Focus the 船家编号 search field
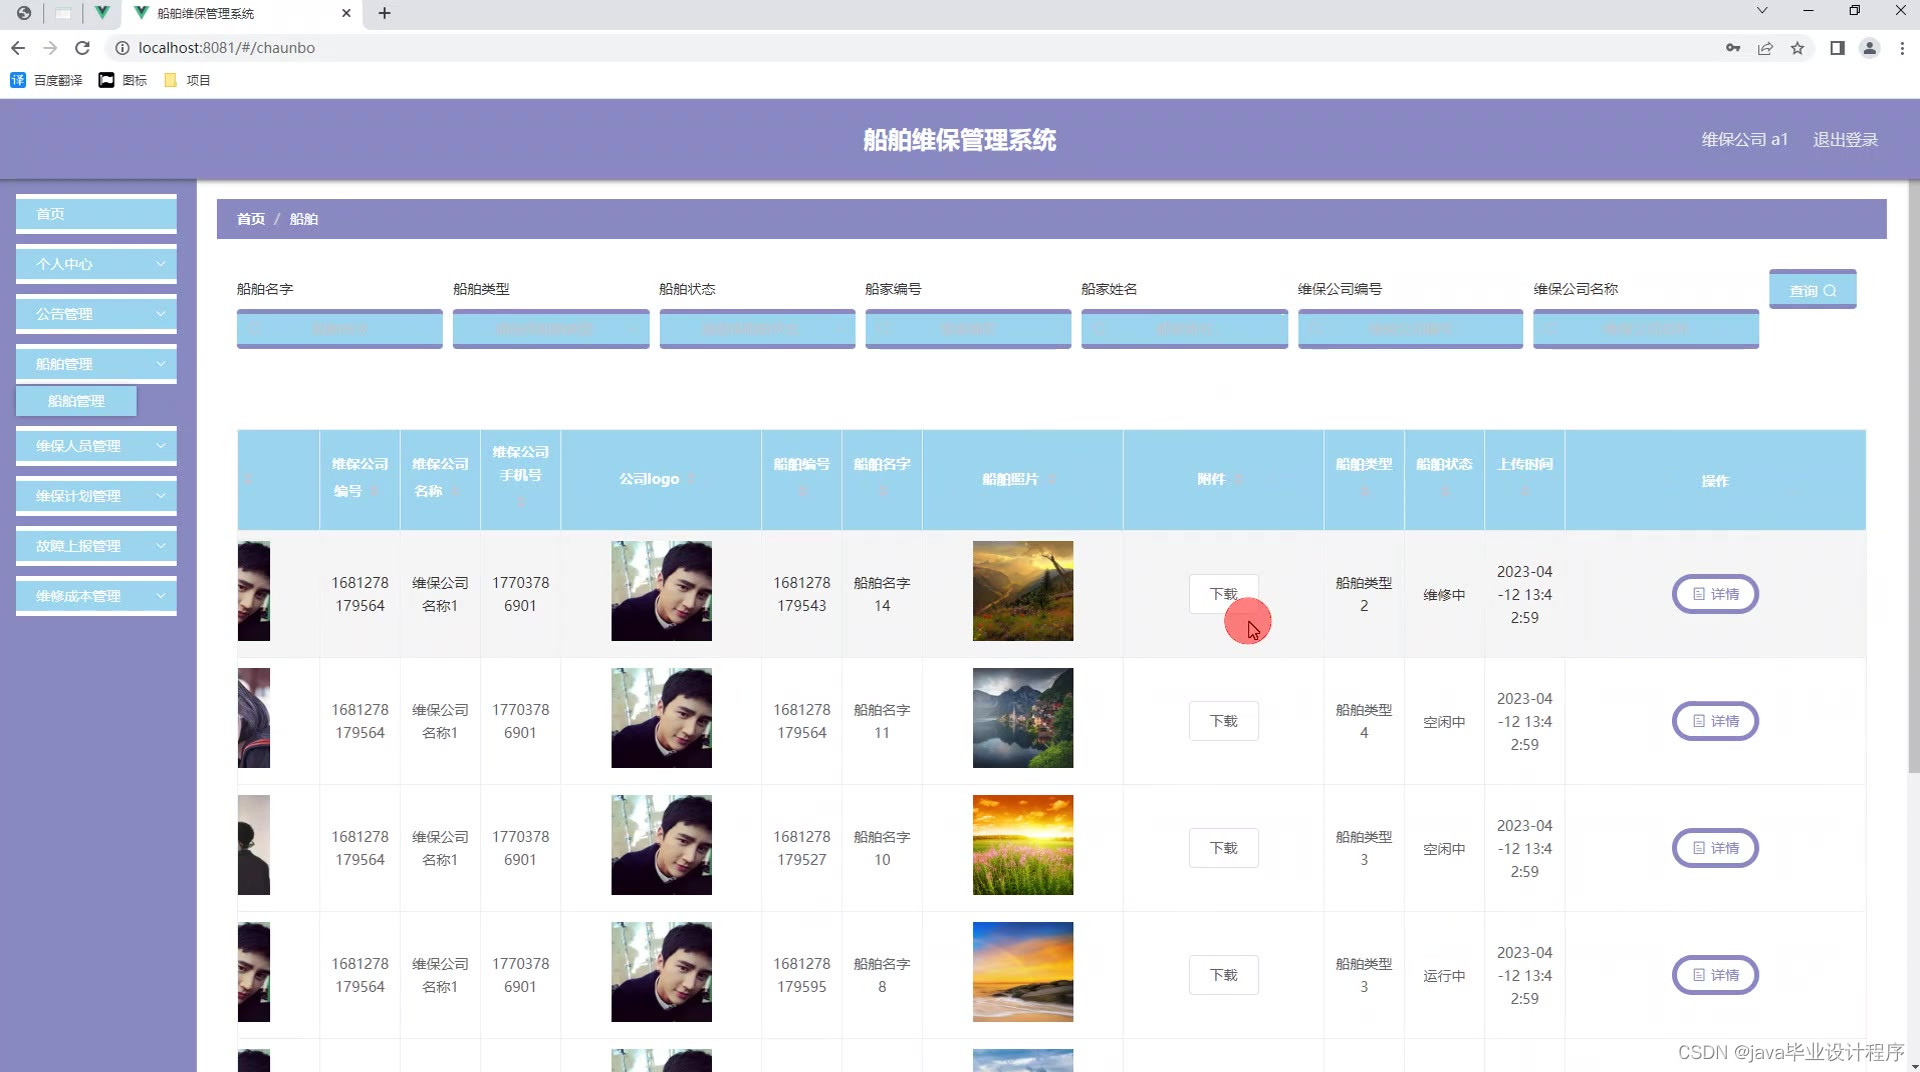The image size is (1920, 1072). coord(968,329)
